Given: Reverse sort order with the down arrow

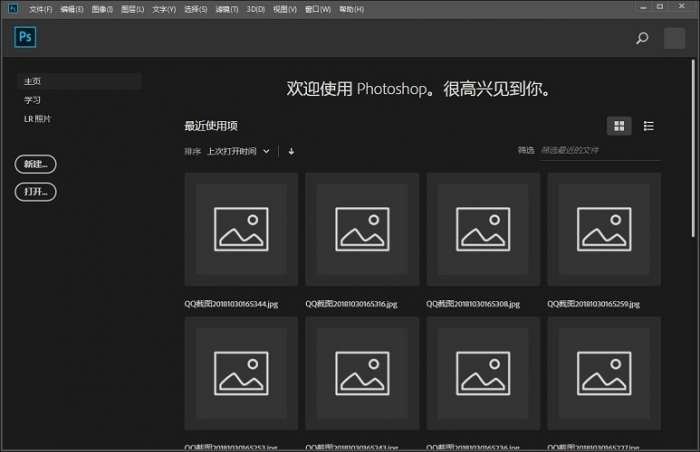Looking at the screenshot, I should coord(291,151).
